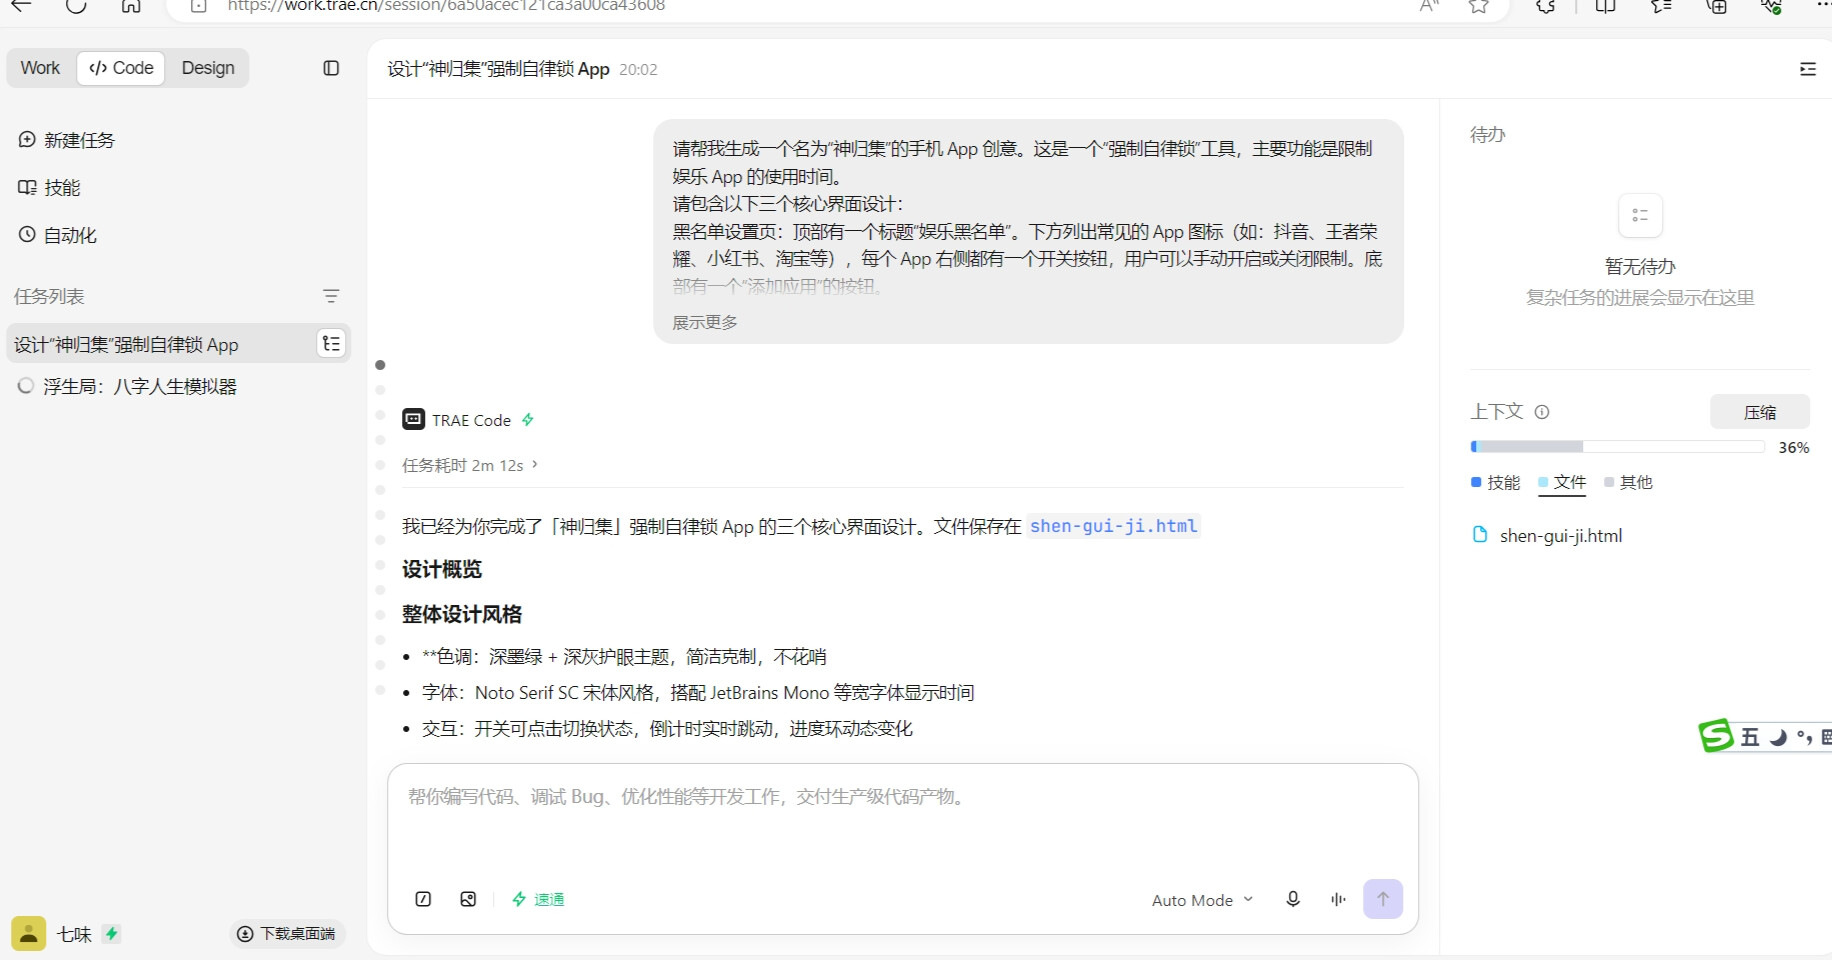
Task: Expand the 任务耗时 2m 12s details
Action: (x=470, y=465)
